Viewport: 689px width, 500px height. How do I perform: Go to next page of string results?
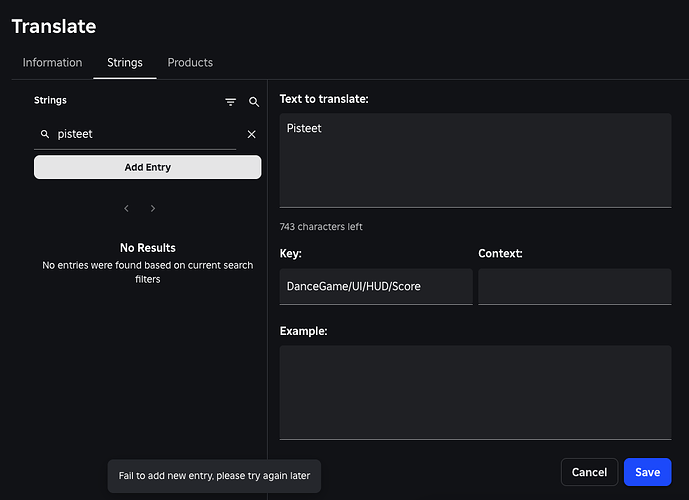(x=153, y=209)
